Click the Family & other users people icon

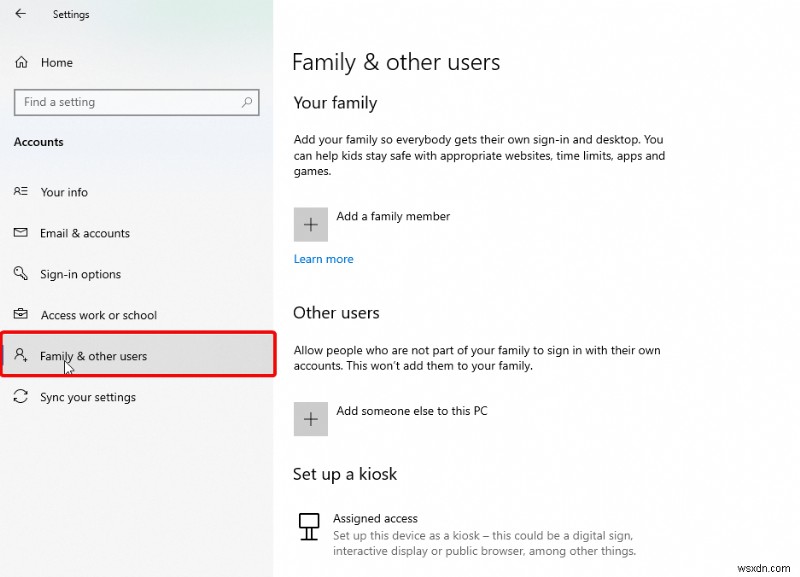pos(22,355)
